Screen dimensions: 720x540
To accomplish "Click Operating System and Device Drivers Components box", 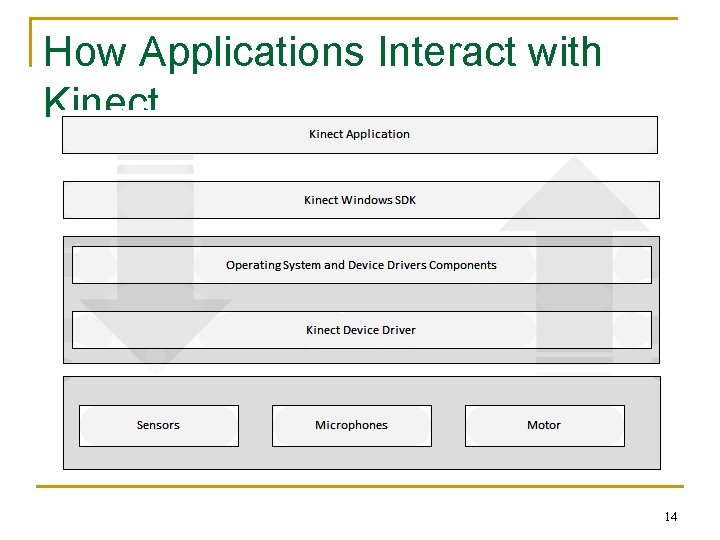I will pos(361,265).
